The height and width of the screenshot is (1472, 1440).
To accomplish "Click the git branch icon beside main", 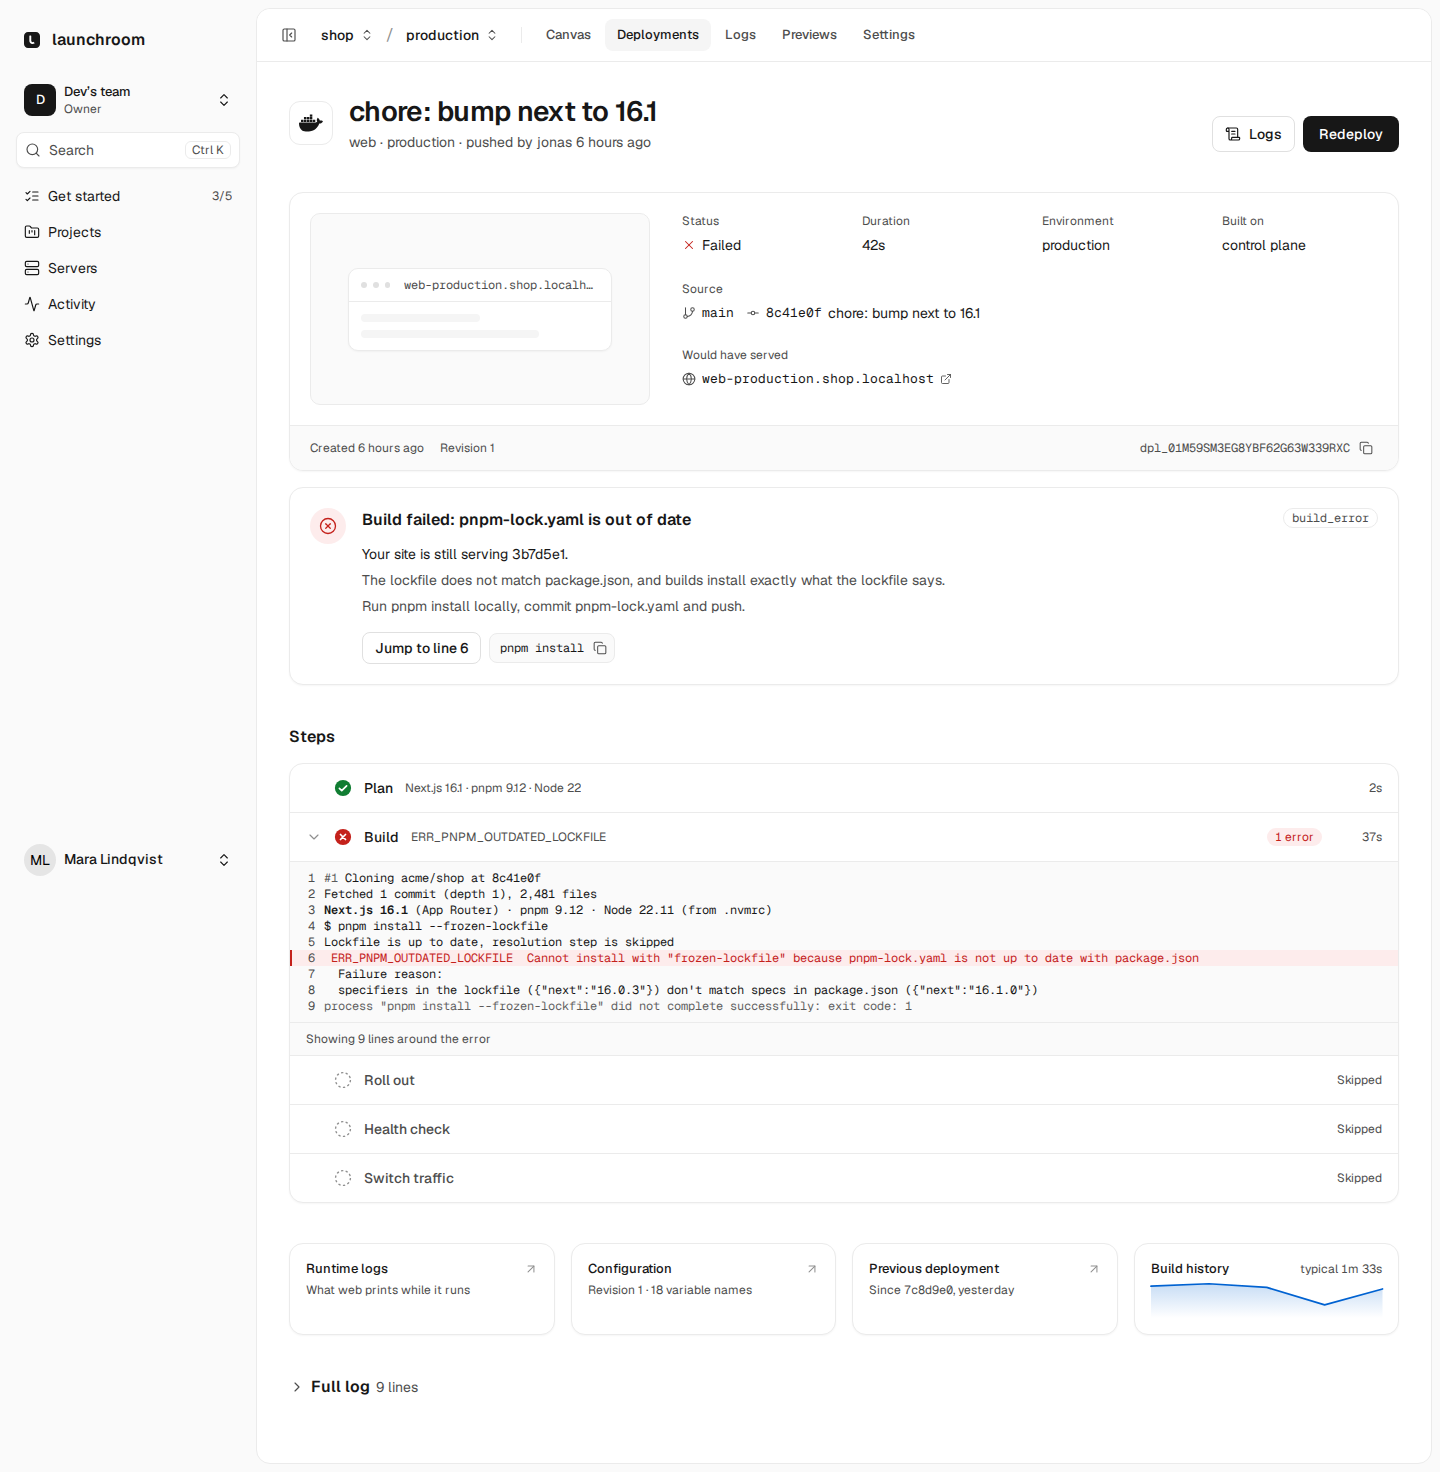I will pos(689,313).
